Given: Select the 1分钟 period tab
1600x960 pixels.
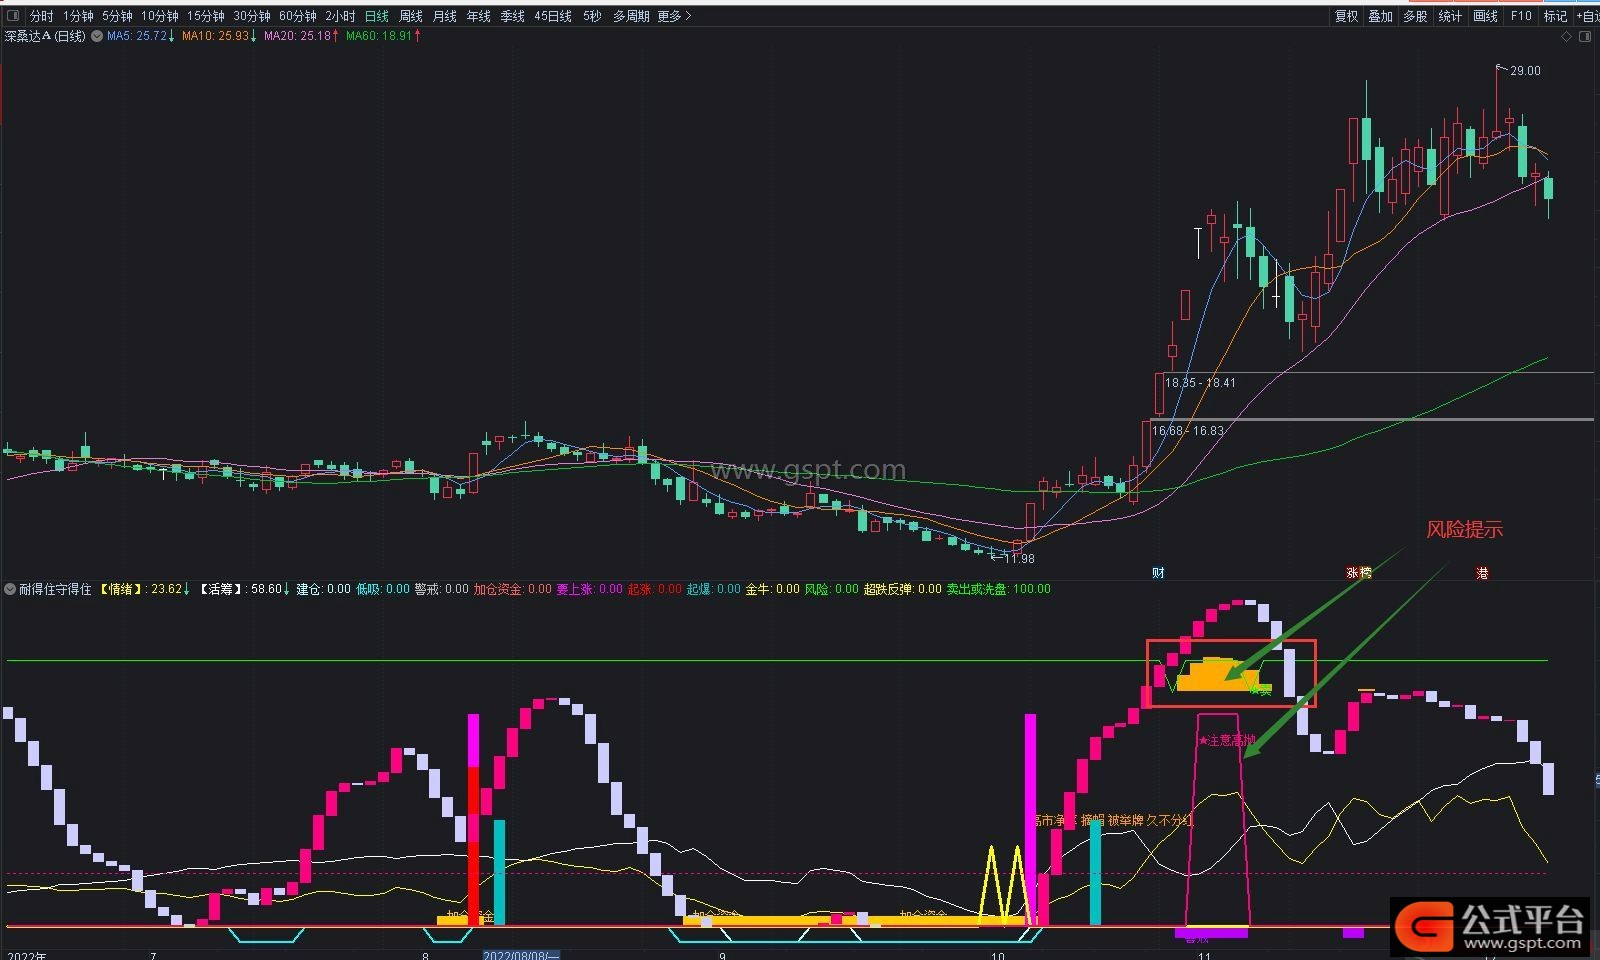Looking at the screenshot, I should click(x=78, y=16).
